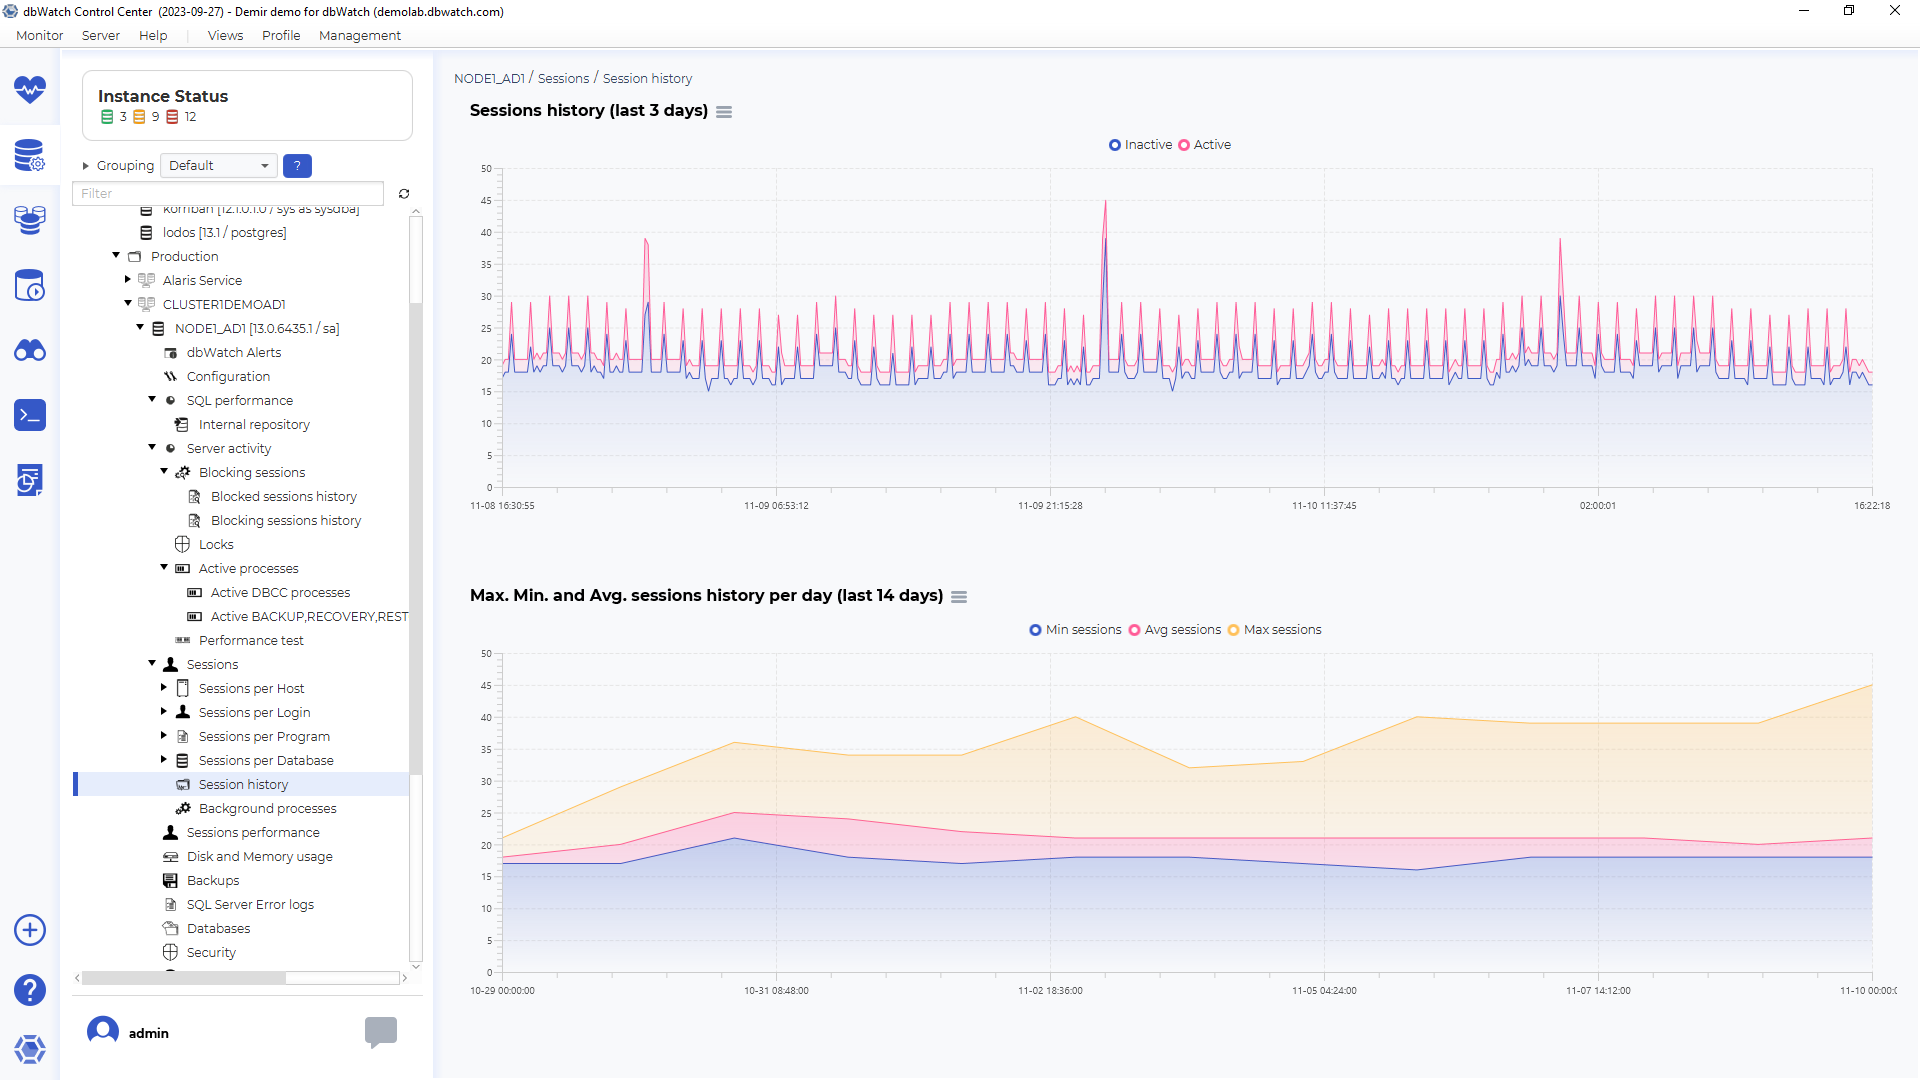Go to Sessions breadcrumb link
1920x1080 pixels.
click(x=563, y=79)
